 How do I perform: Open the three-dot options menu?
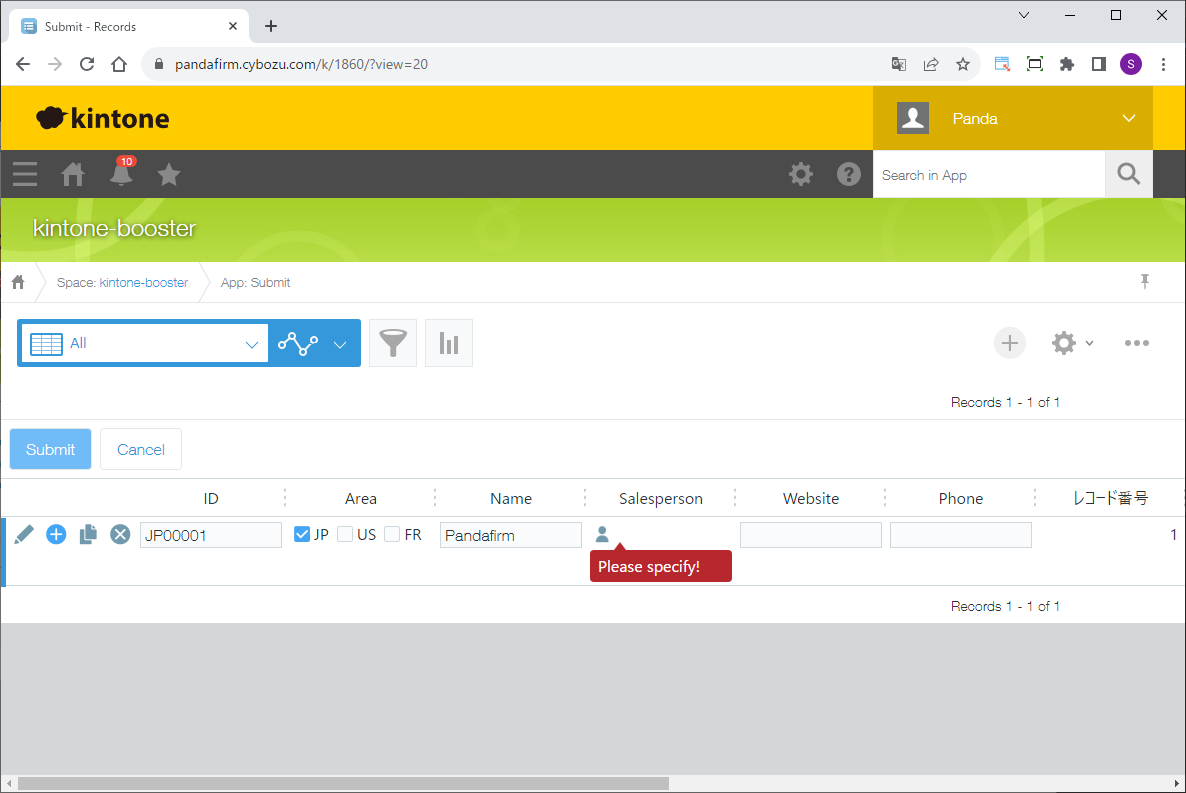point(1136,343)
